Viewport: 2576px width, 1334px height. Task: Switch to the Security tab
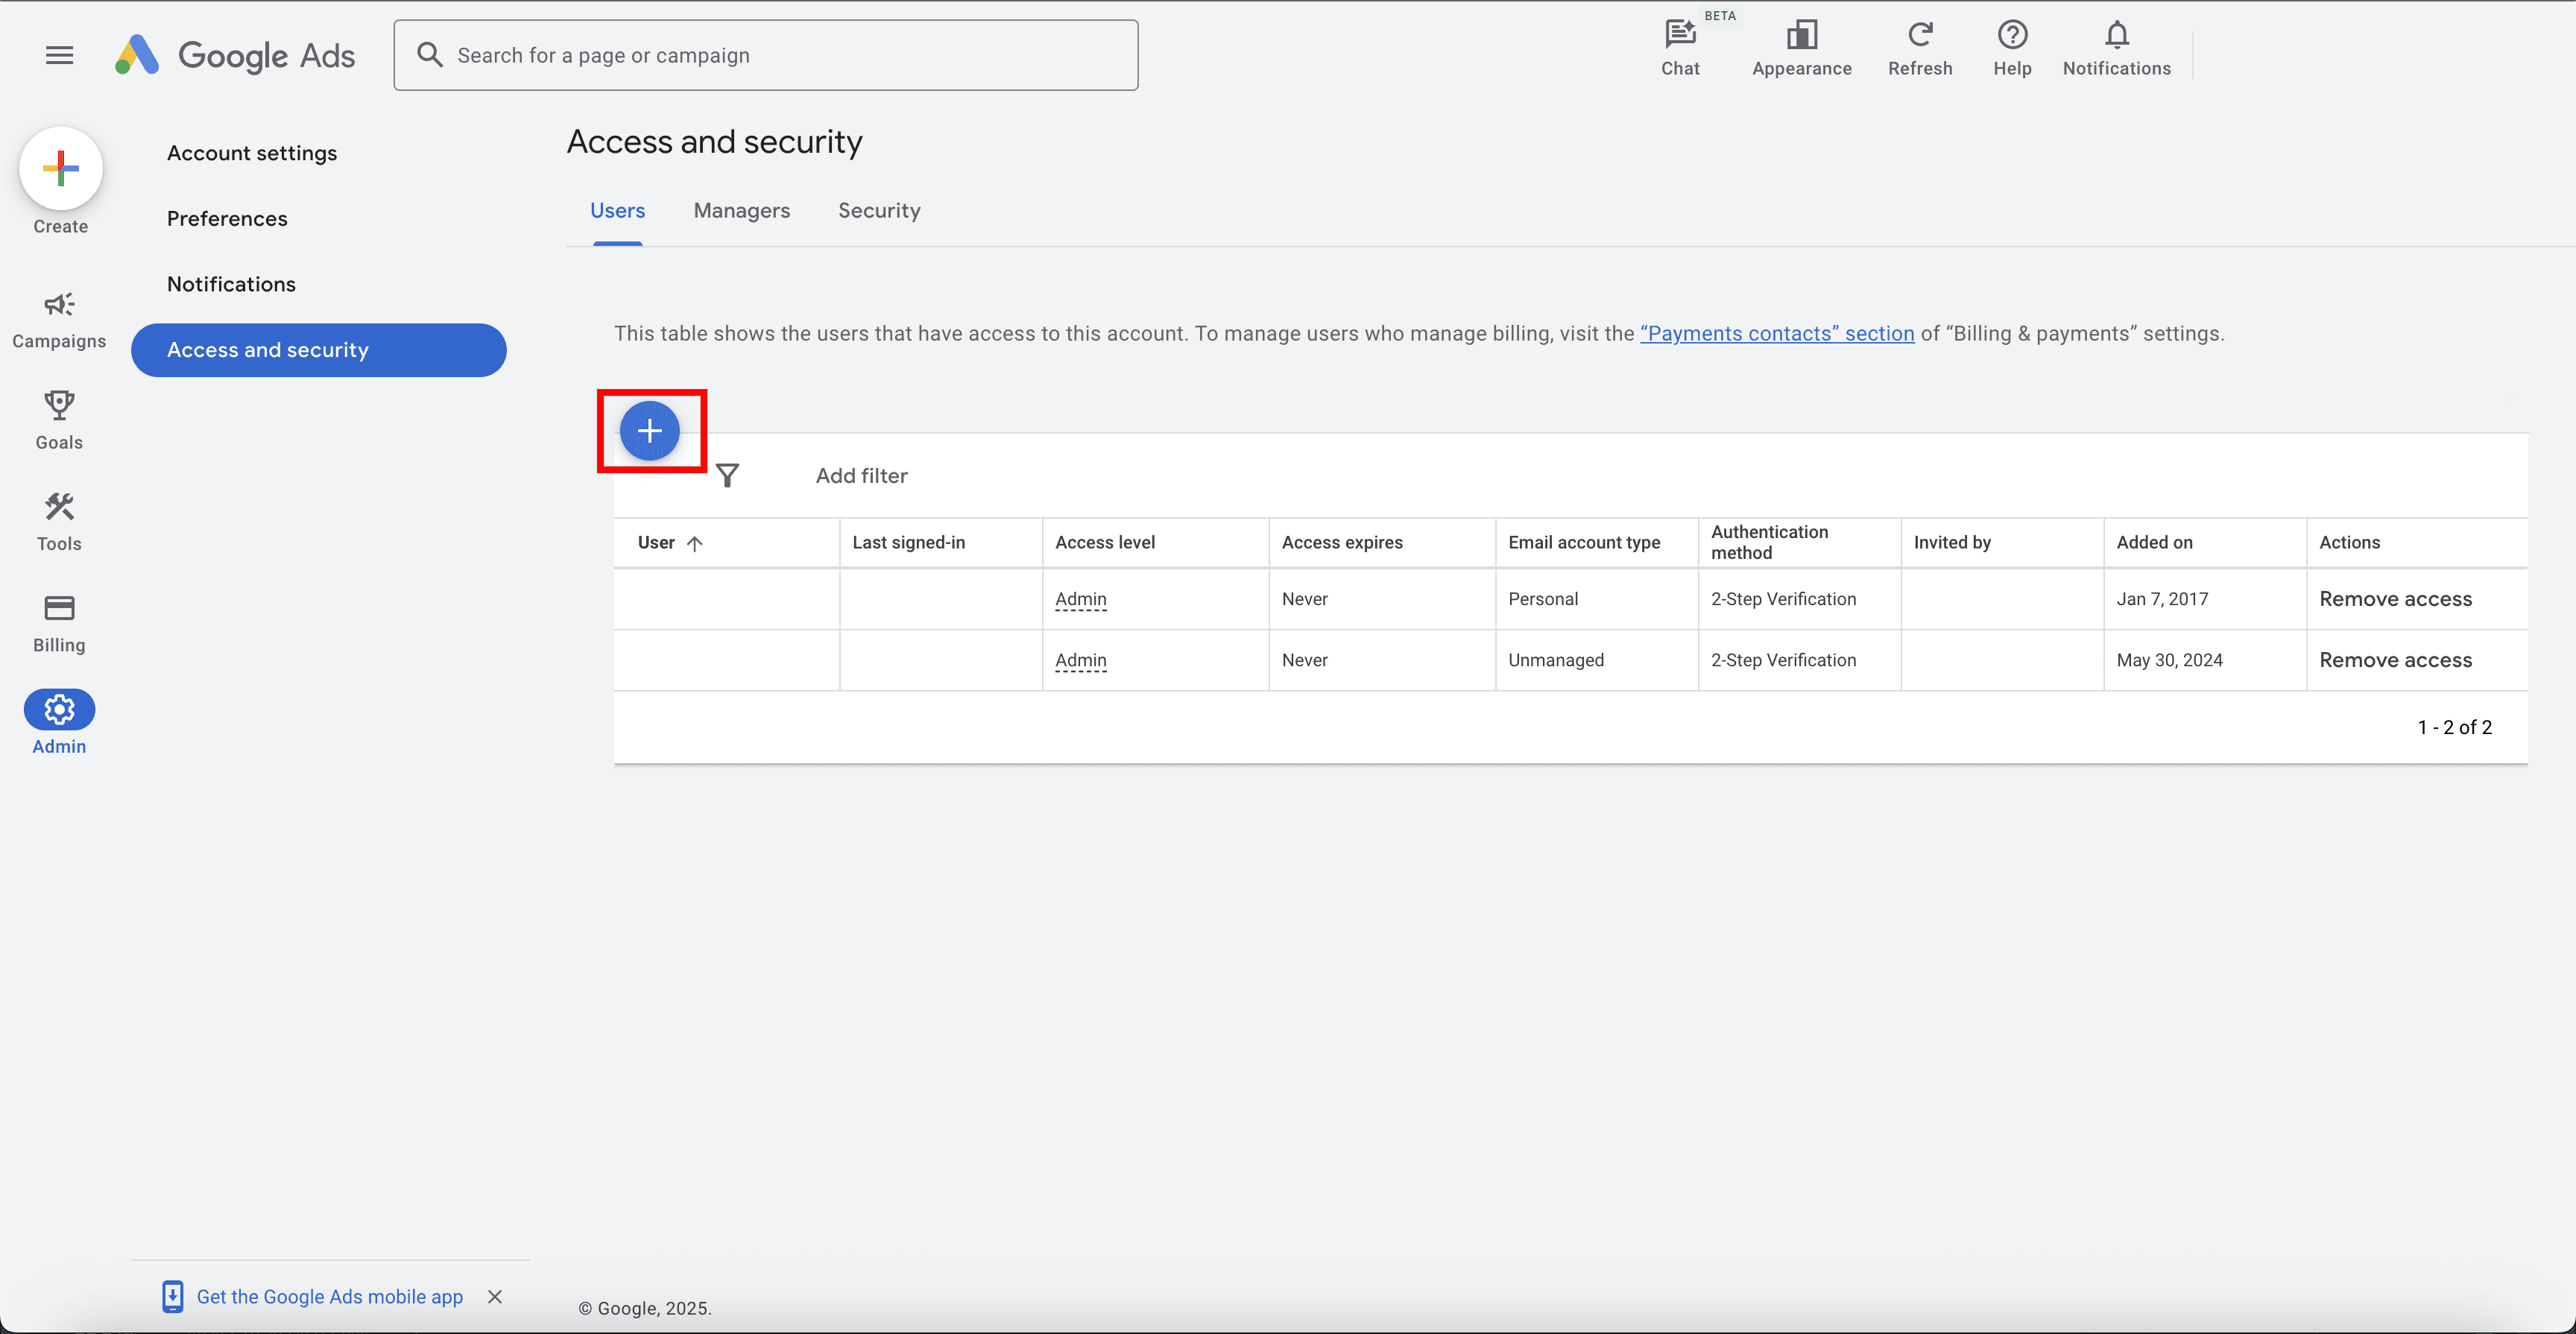coord(879,211)
